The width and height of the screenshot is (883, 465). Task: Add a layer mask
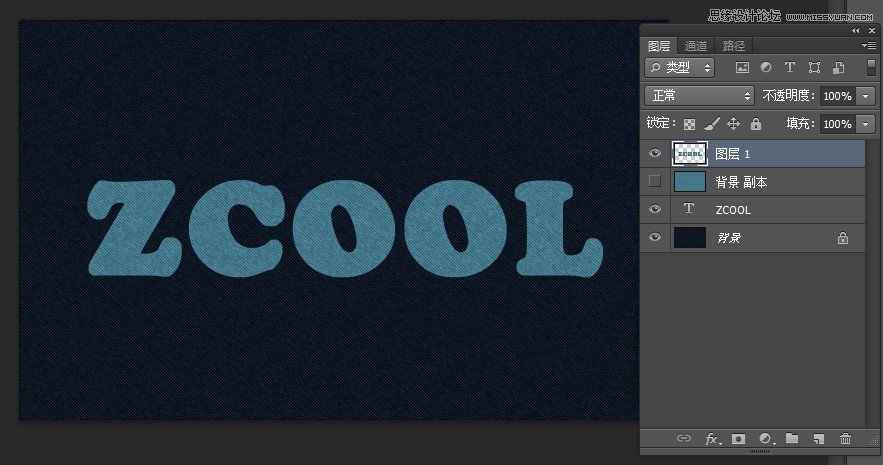point(738,439)
